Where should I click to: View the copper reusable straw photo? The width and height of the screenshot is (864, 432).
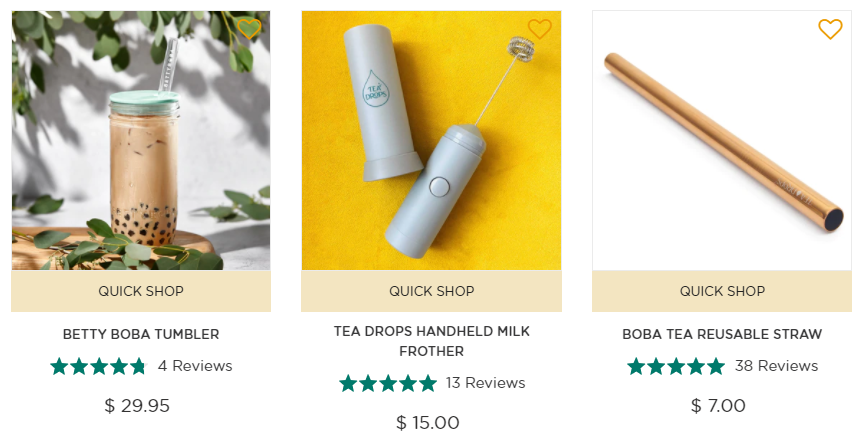click(x=722, y=141)
